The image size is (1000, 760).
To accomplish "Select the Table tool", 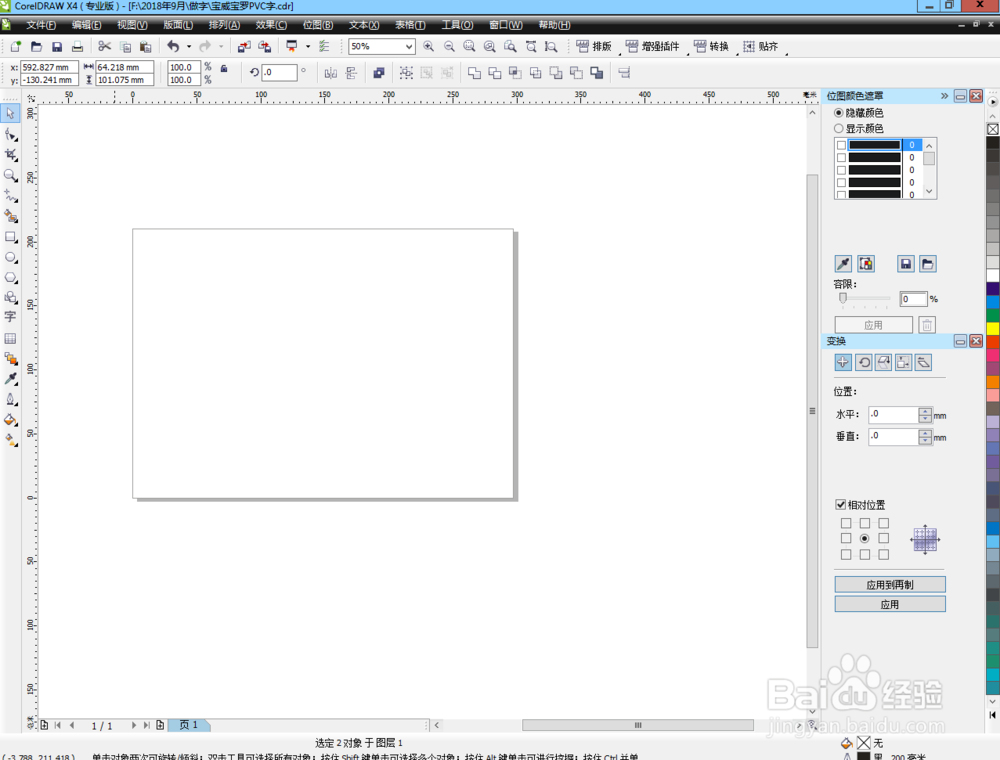I will tap(10, 338).
